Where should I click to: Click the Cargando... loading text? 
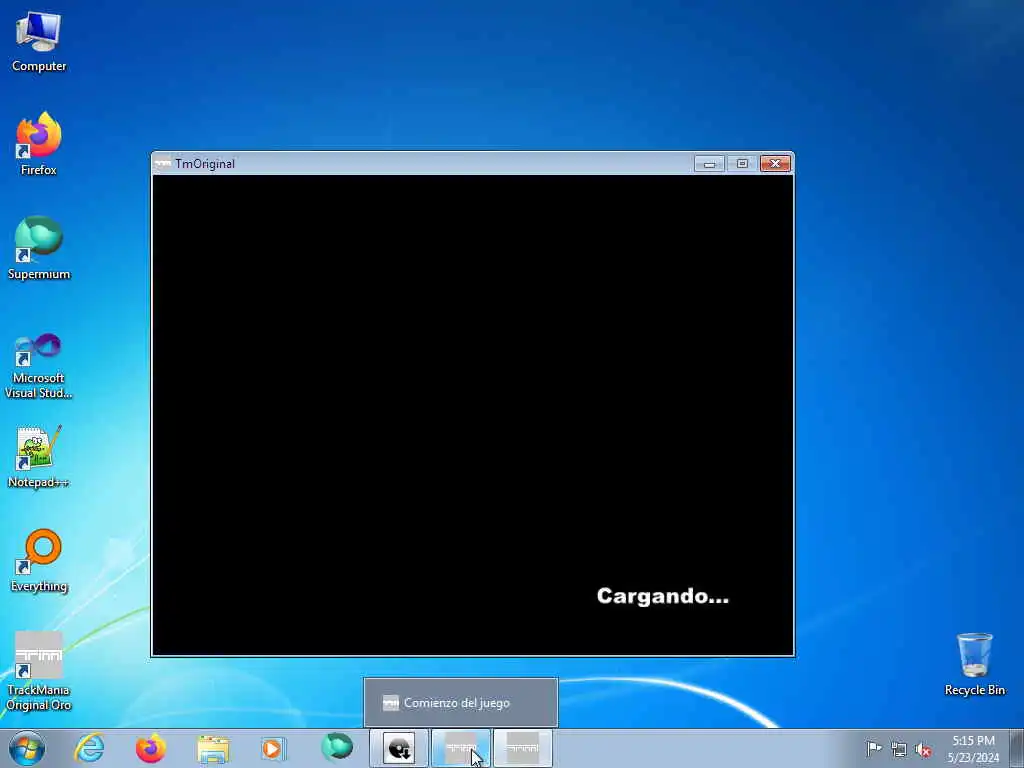(x=662, y=596)
